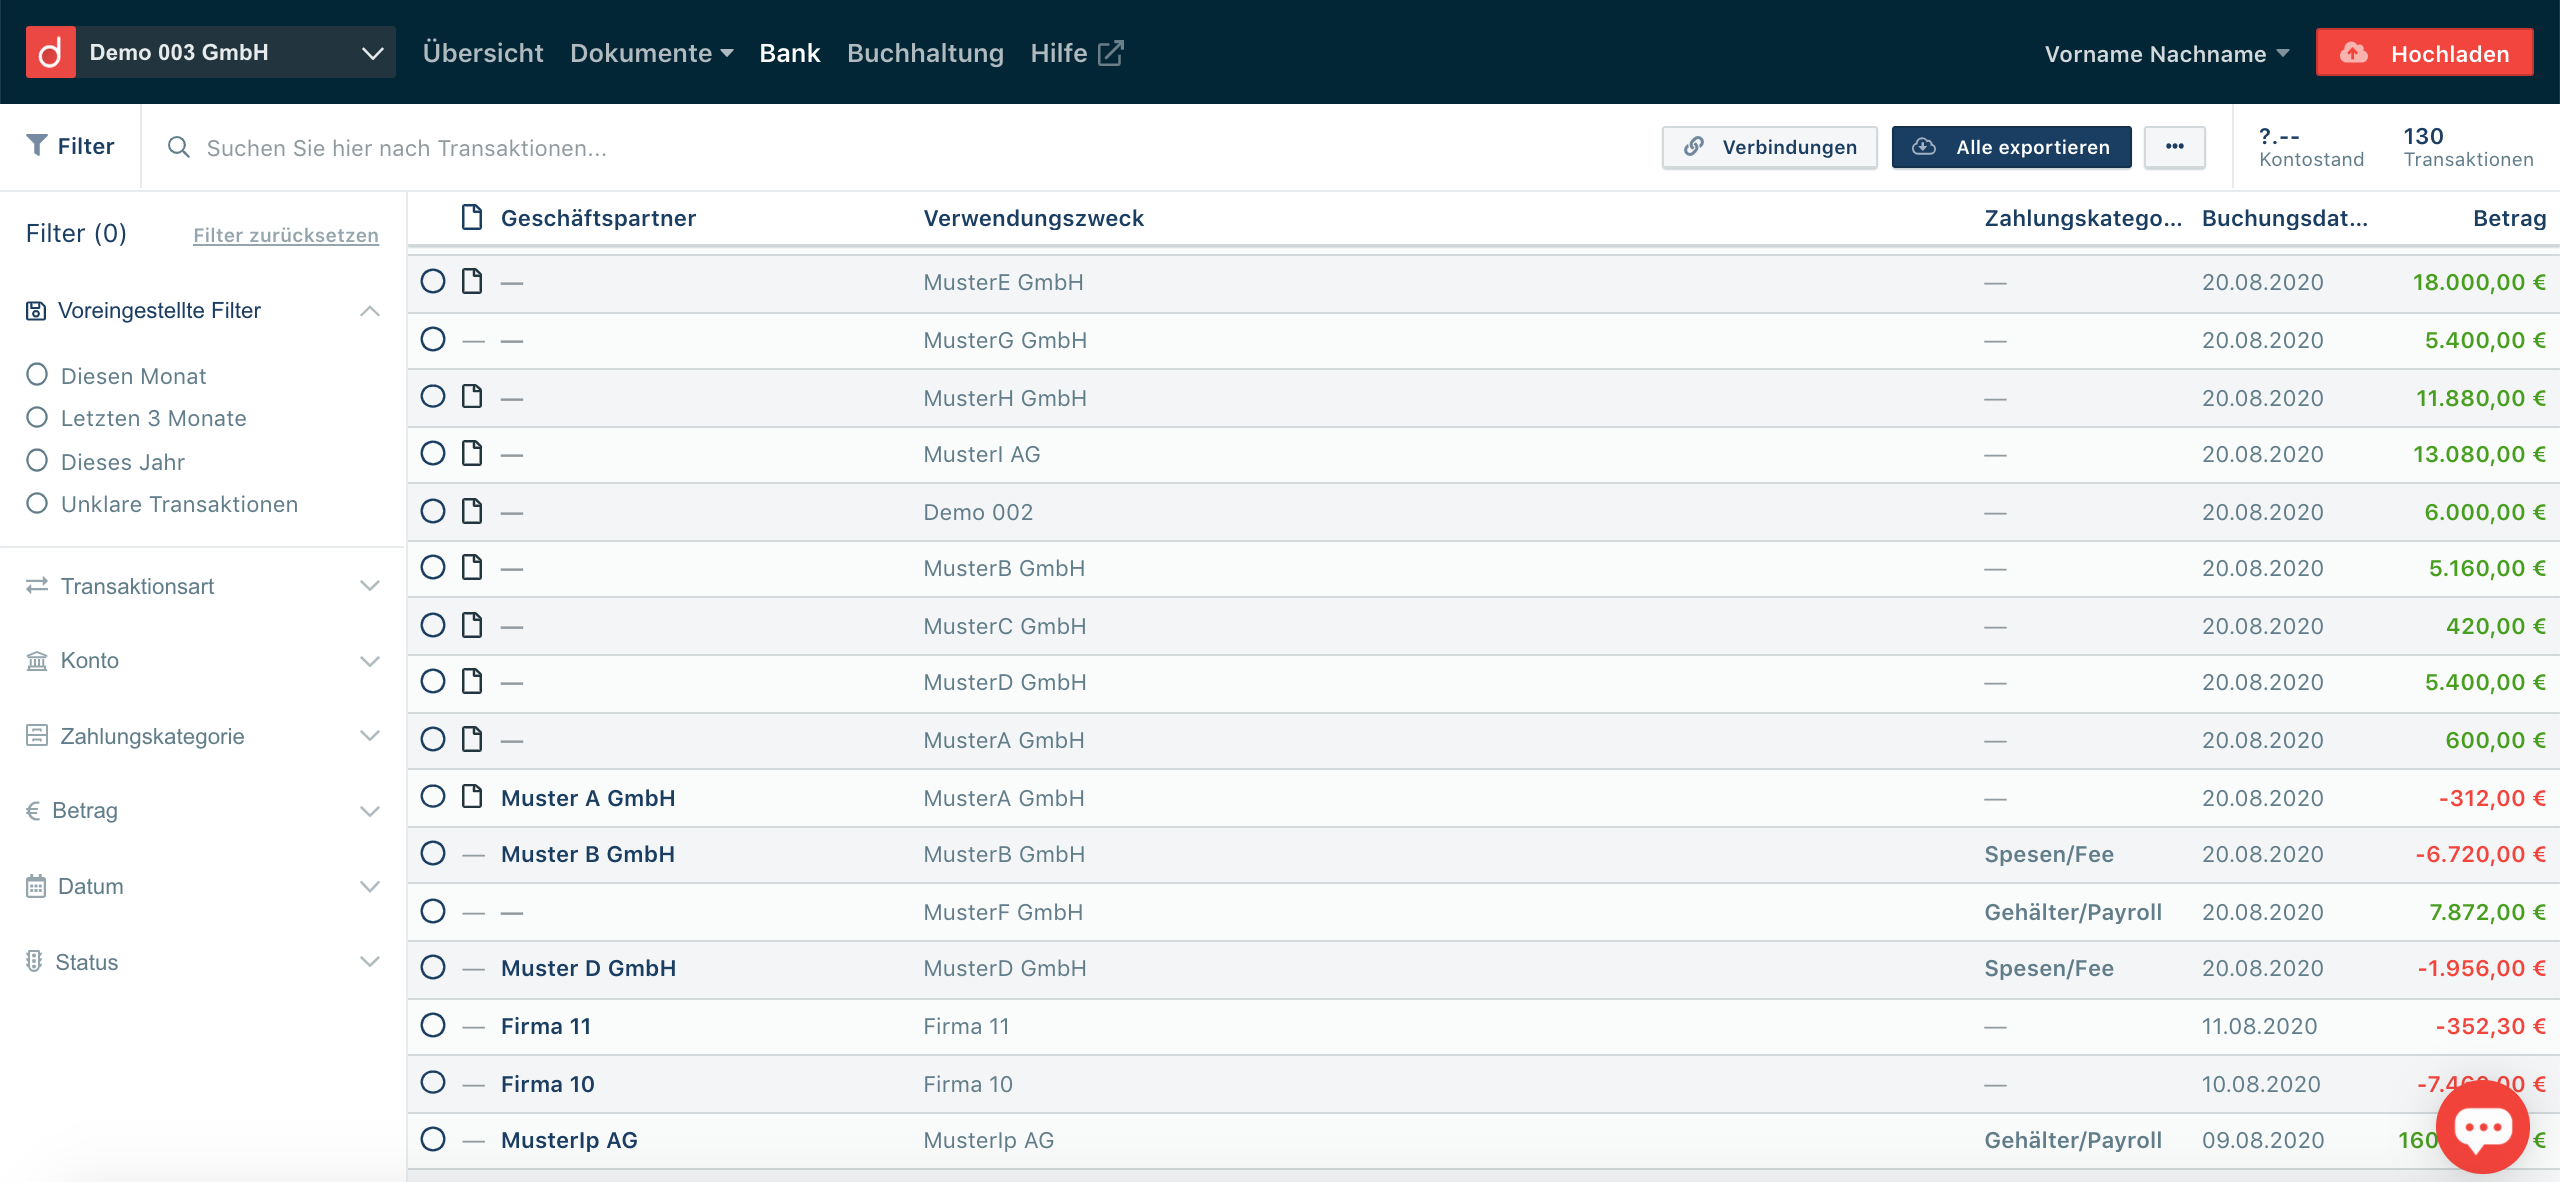Click the Alle exportieren button
2560x1182 pixels.
(x=2011, y=147)
